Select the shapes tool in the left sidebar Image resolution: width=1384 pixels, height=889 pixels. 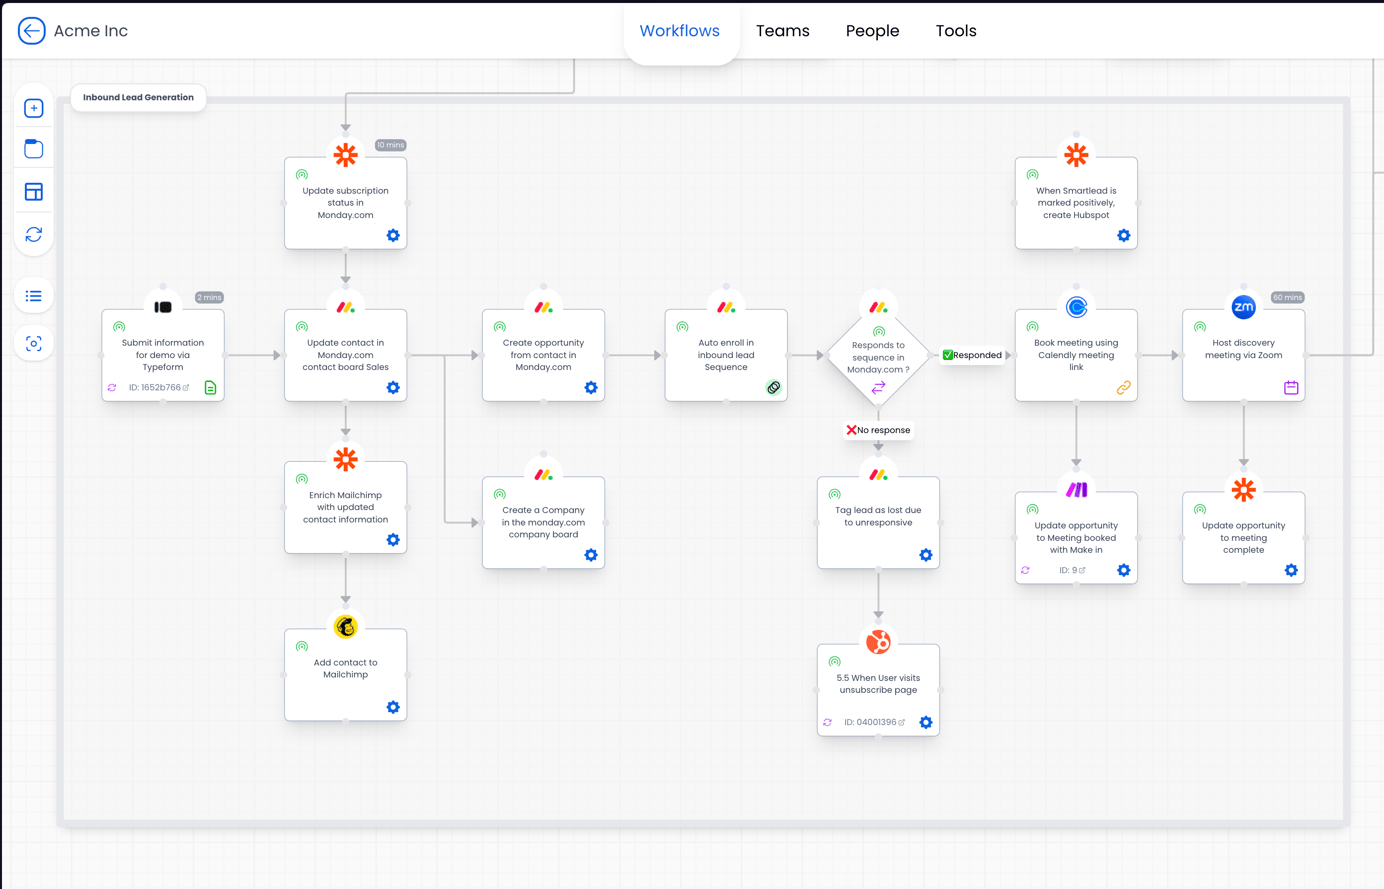(33, 148)
